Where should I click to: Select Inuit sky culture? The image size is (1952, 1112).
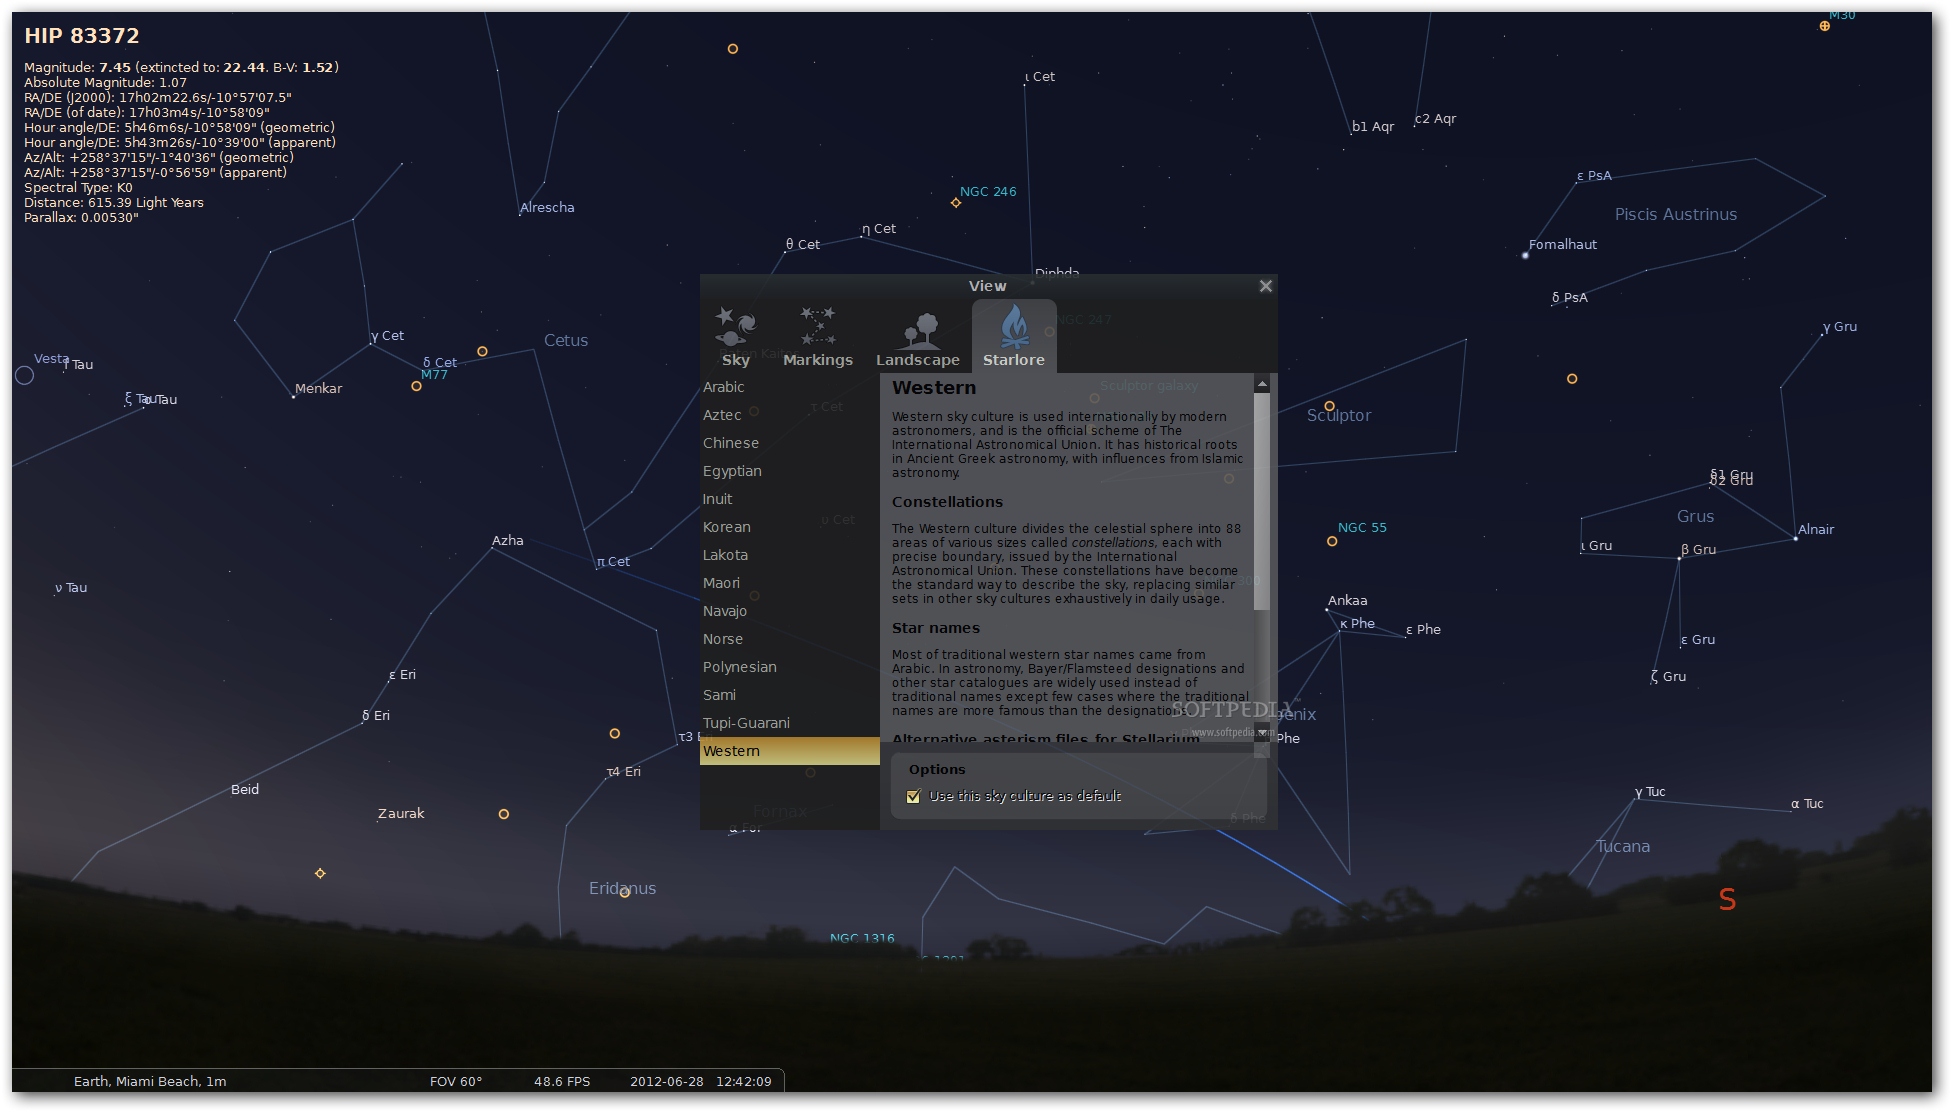click(789, 499)
